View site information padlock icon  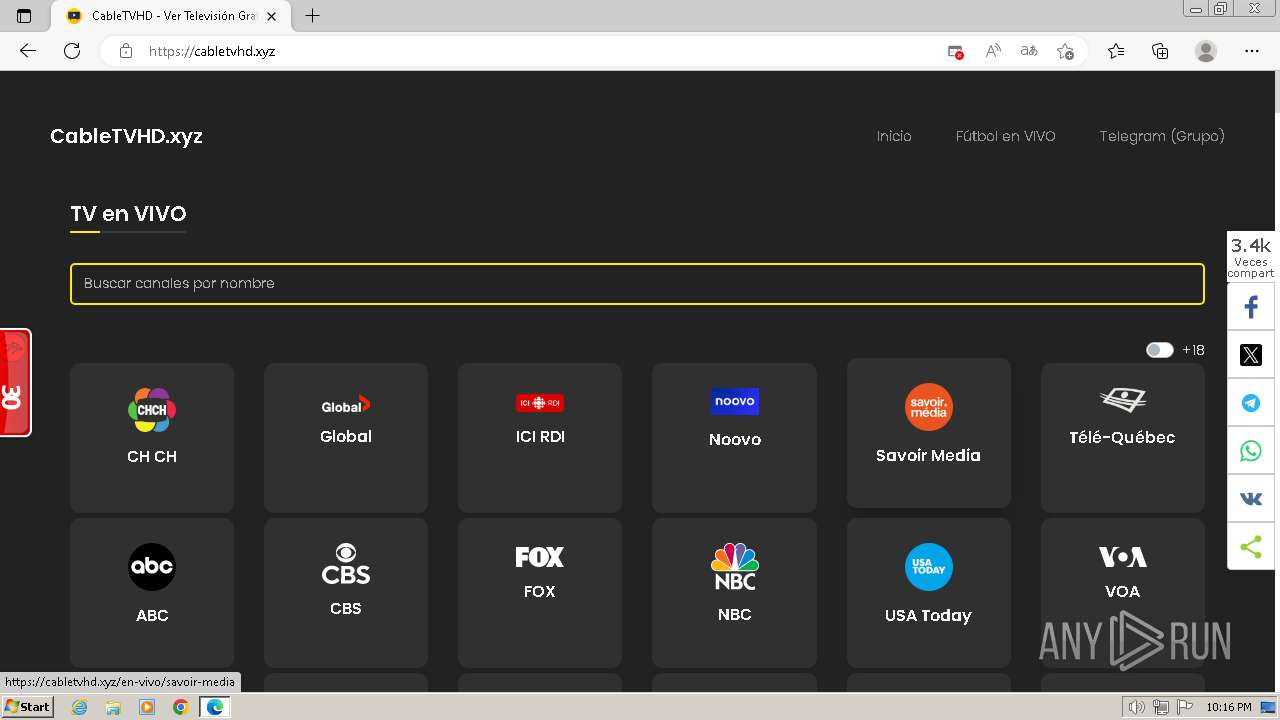125,51
